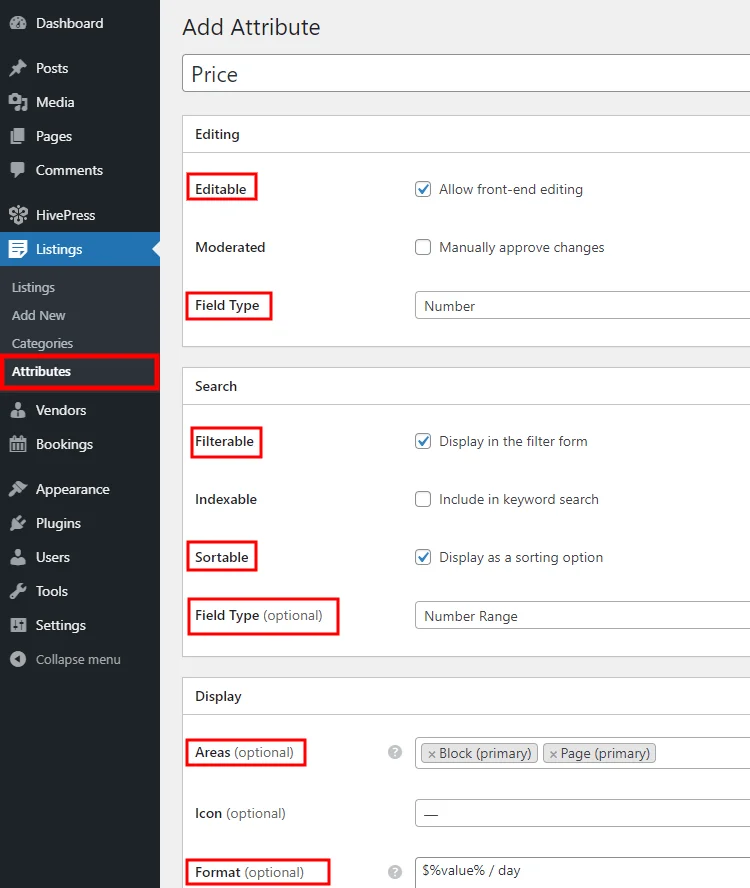Click the Settings sliders icon
Screen dimensions: 750x888
(x=18, y=625)
